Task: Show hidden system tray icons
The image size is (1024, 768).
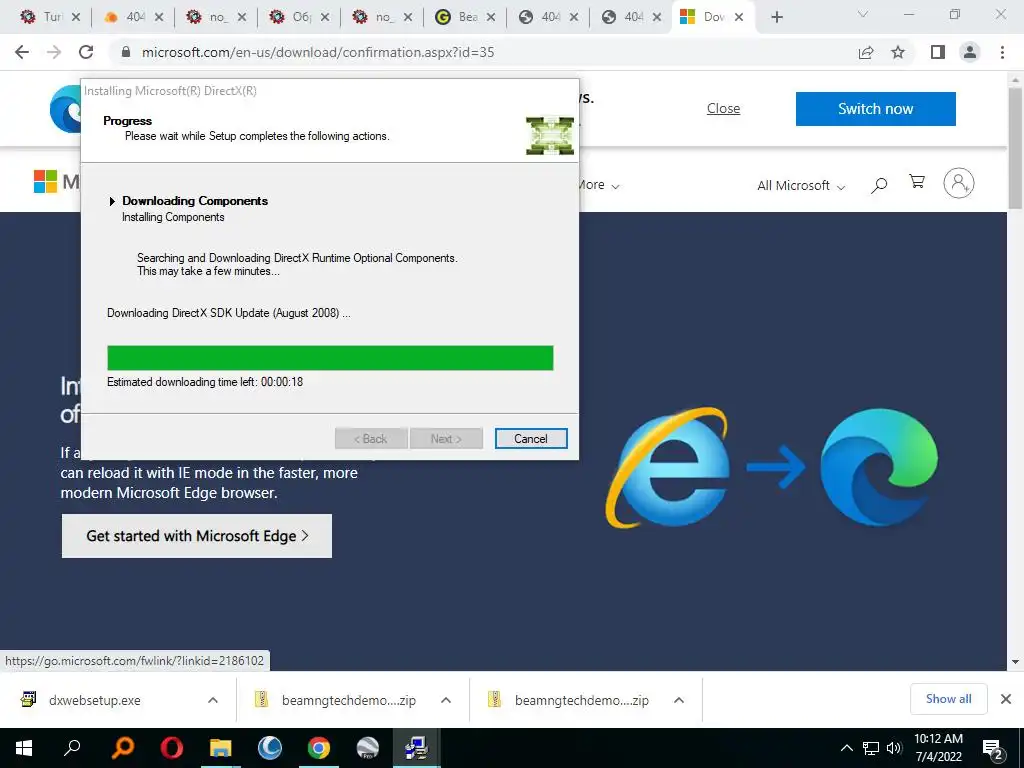Action: 846,748
